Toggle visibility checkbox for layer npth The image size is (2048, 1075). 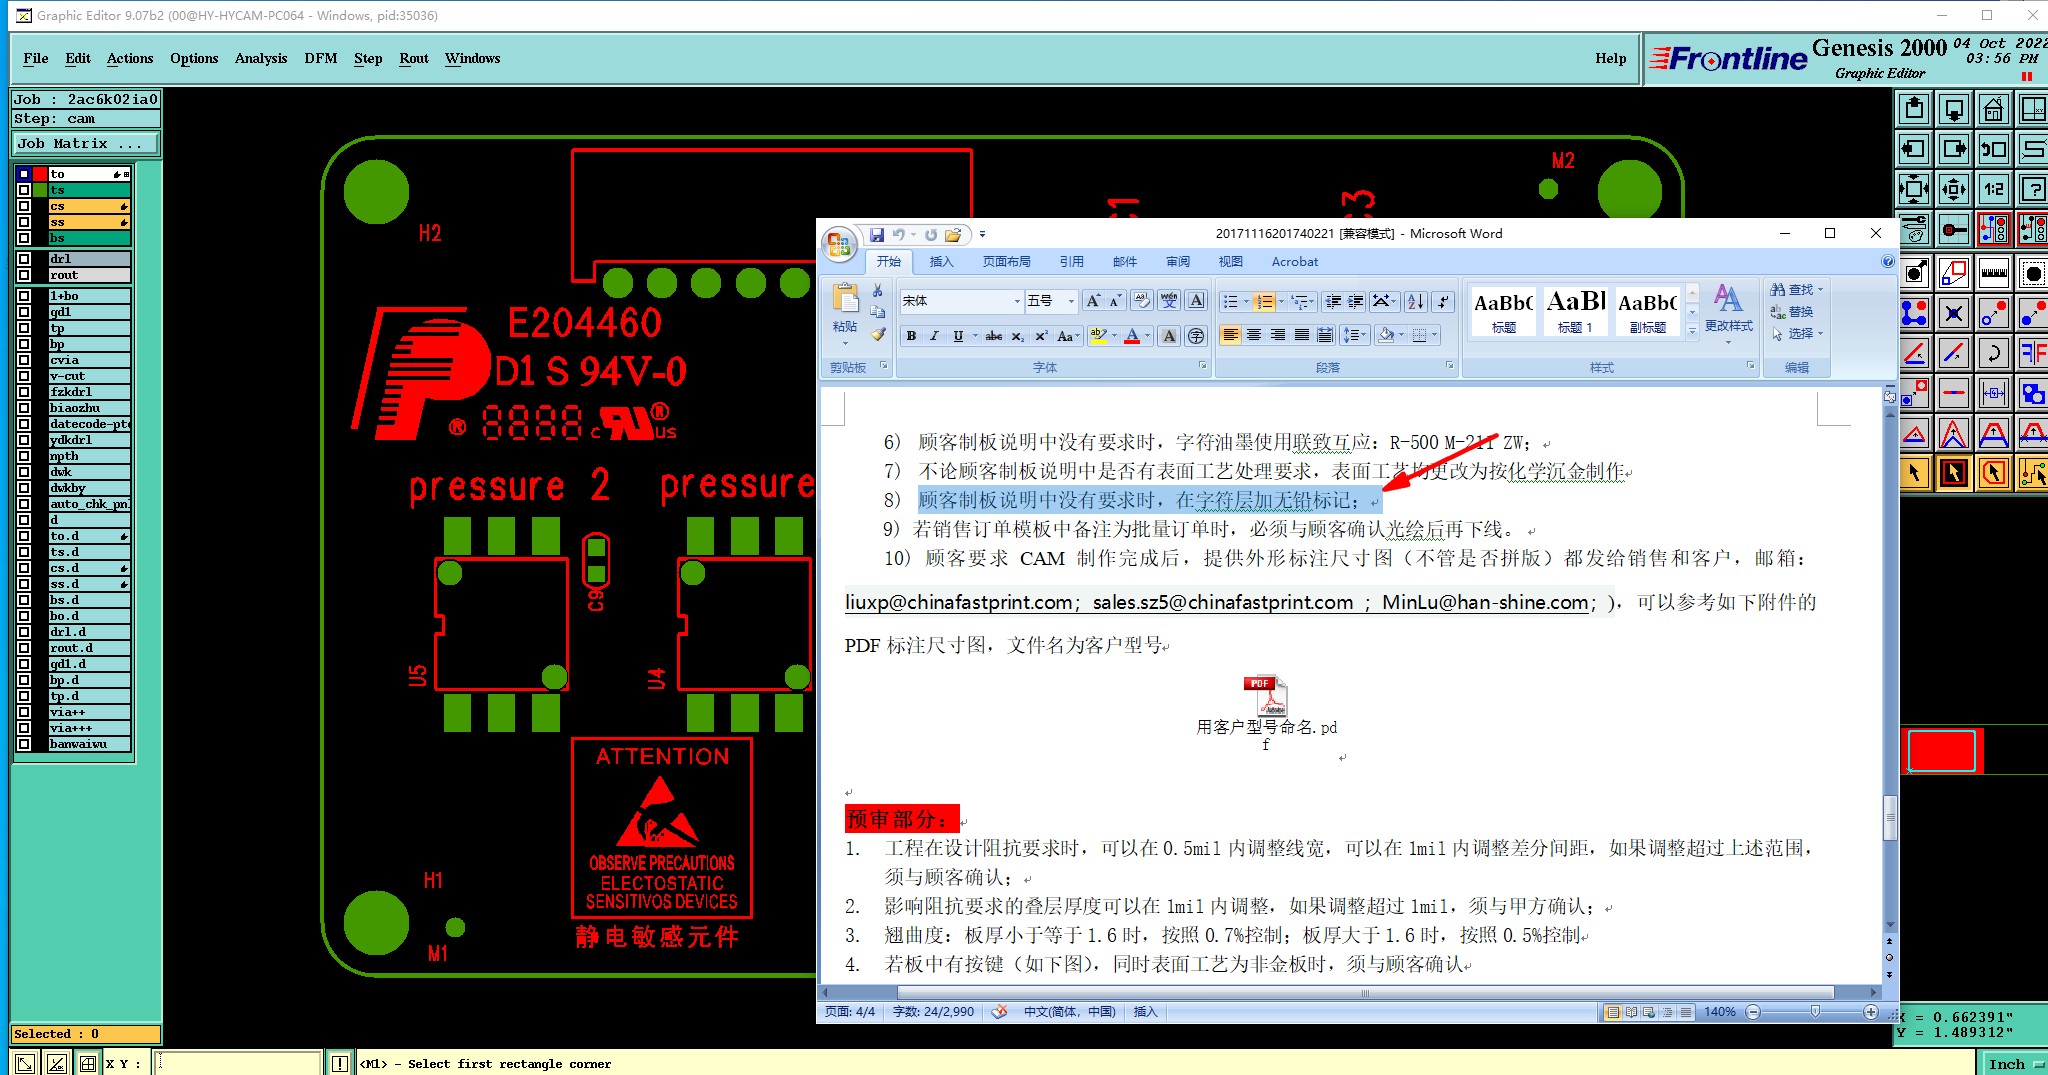pyautogui.click(x=24, y=456)
